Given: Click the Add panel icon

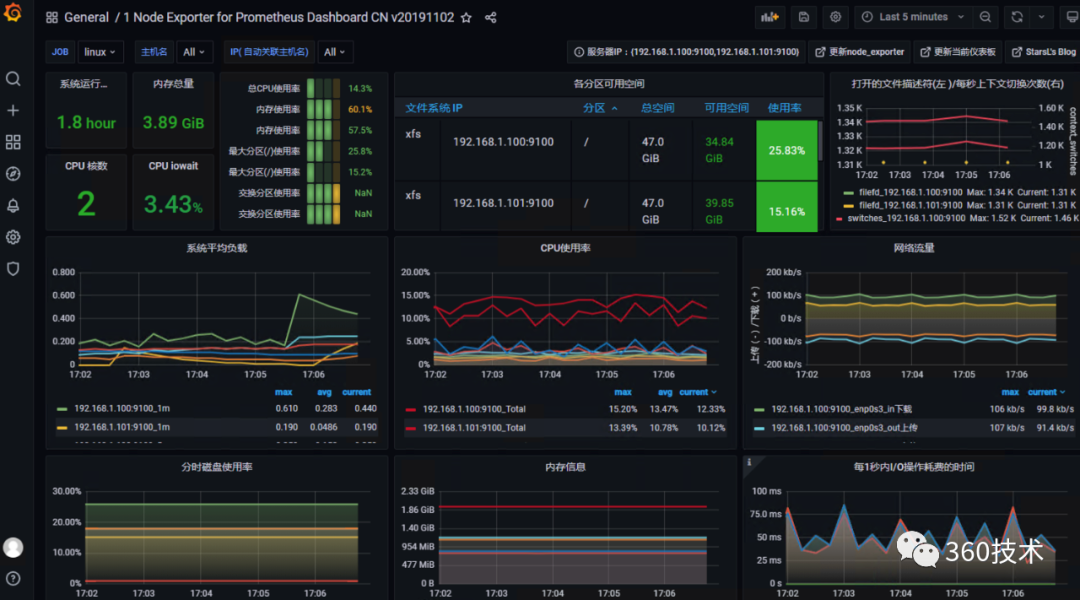Looking at the screenshot, I should (769, 17).
